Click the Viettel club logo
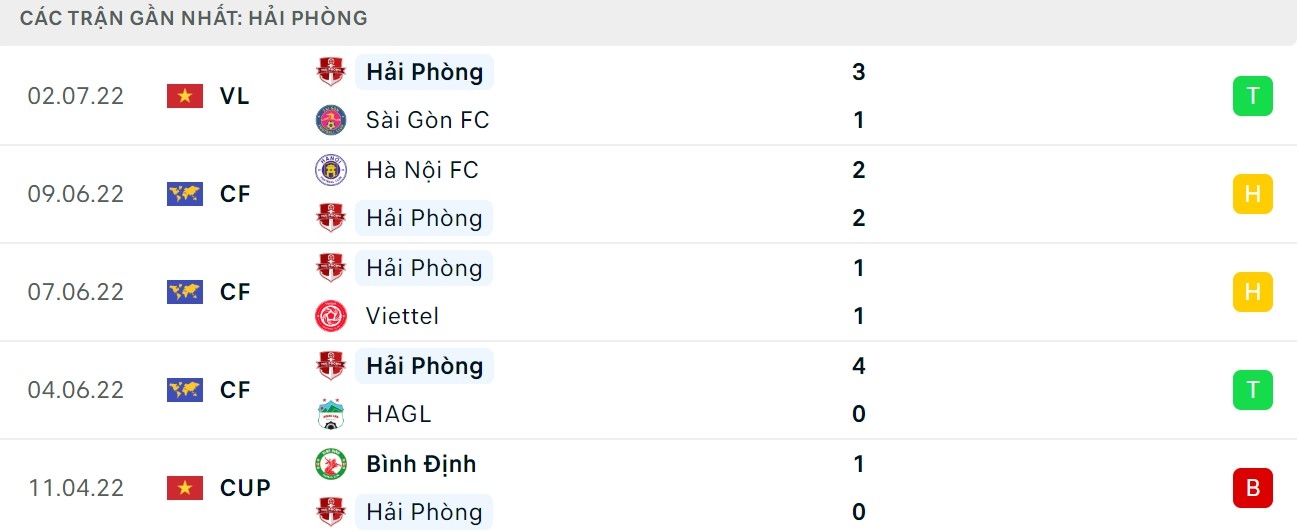 330,316
